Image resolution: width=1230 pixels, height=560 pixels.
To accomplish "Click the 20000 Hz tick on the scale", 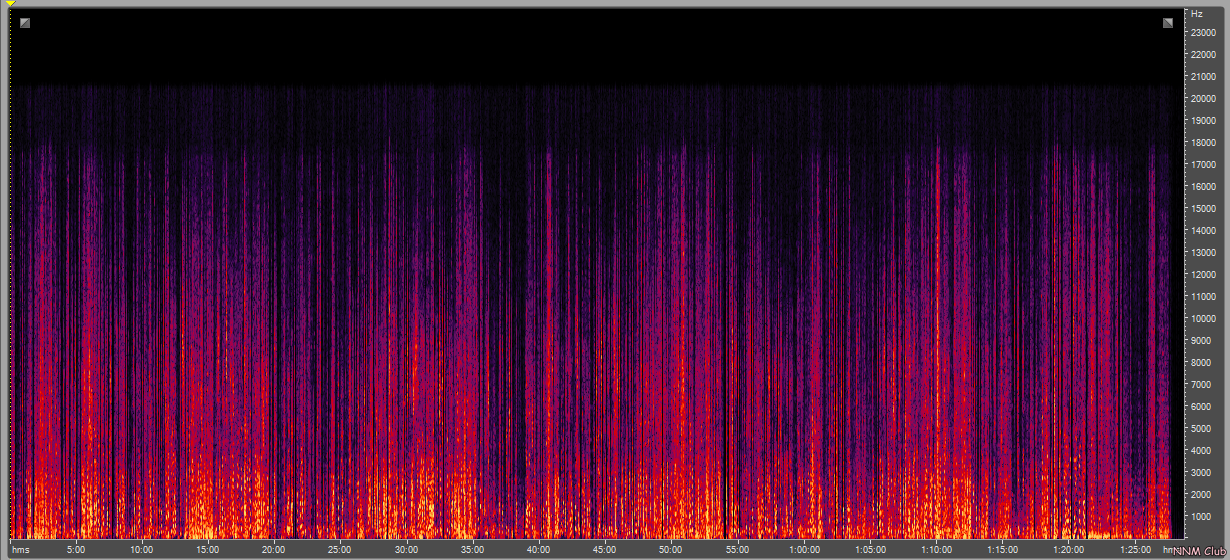I will pyautogui.click(x=1202, y=99).
